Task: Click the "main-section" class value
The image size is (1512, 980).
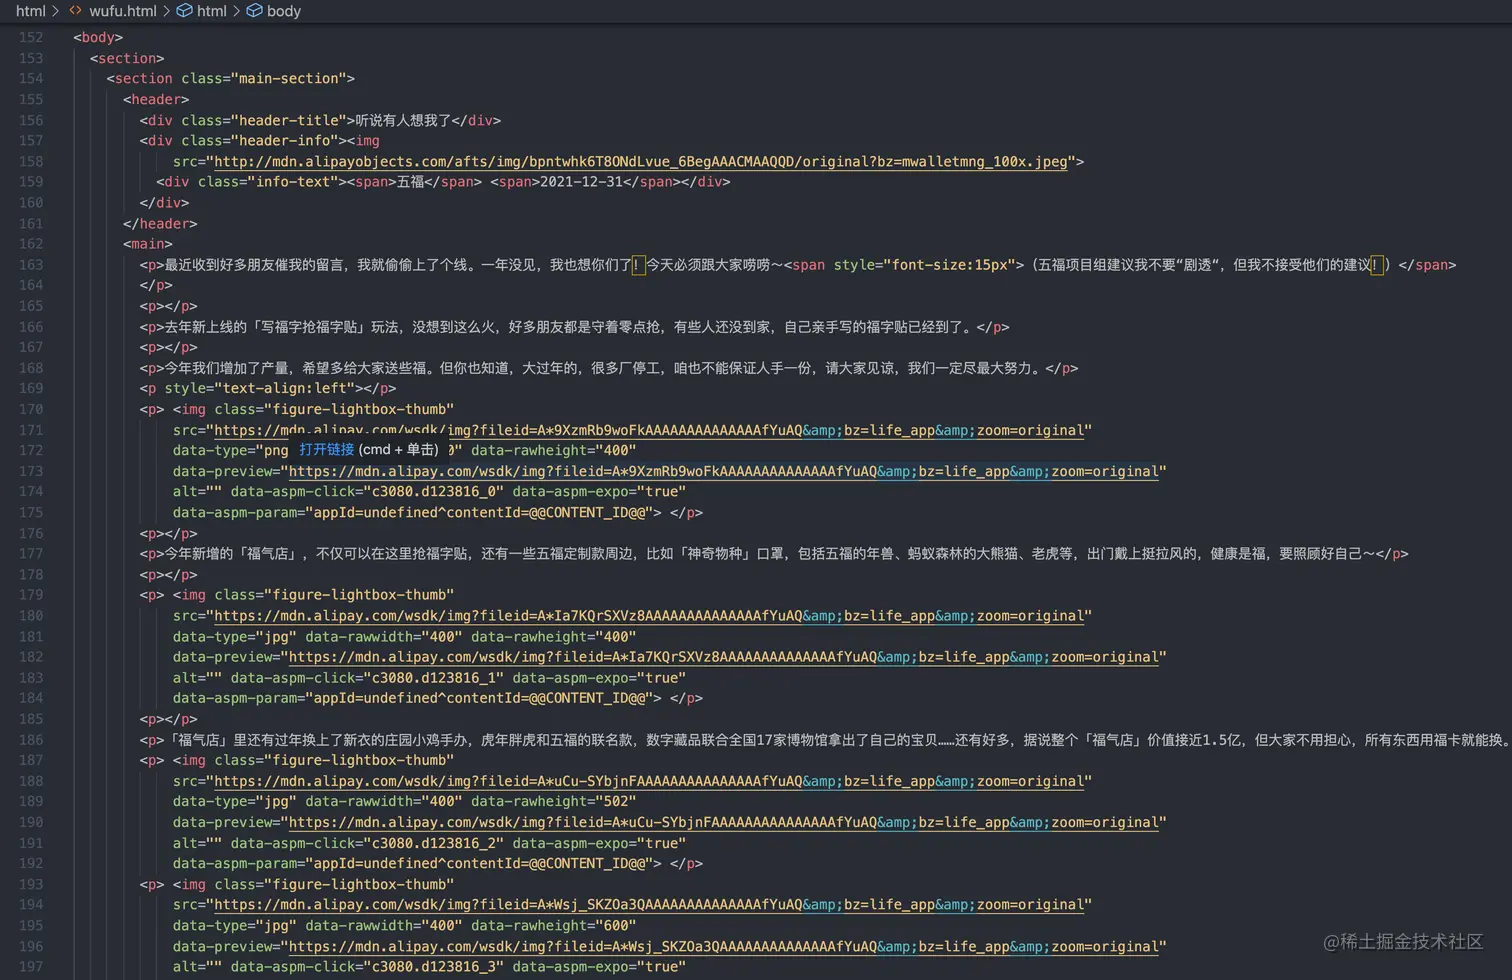Action: (x=289, y=78)
